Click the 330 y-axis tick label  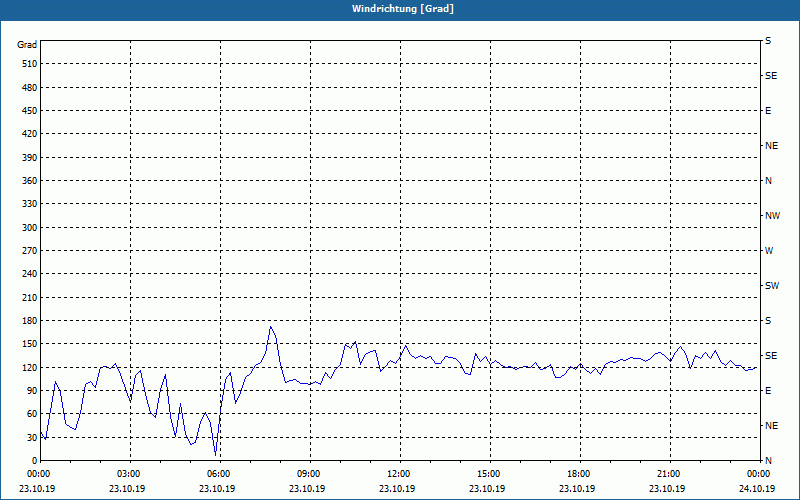[30, 204]
